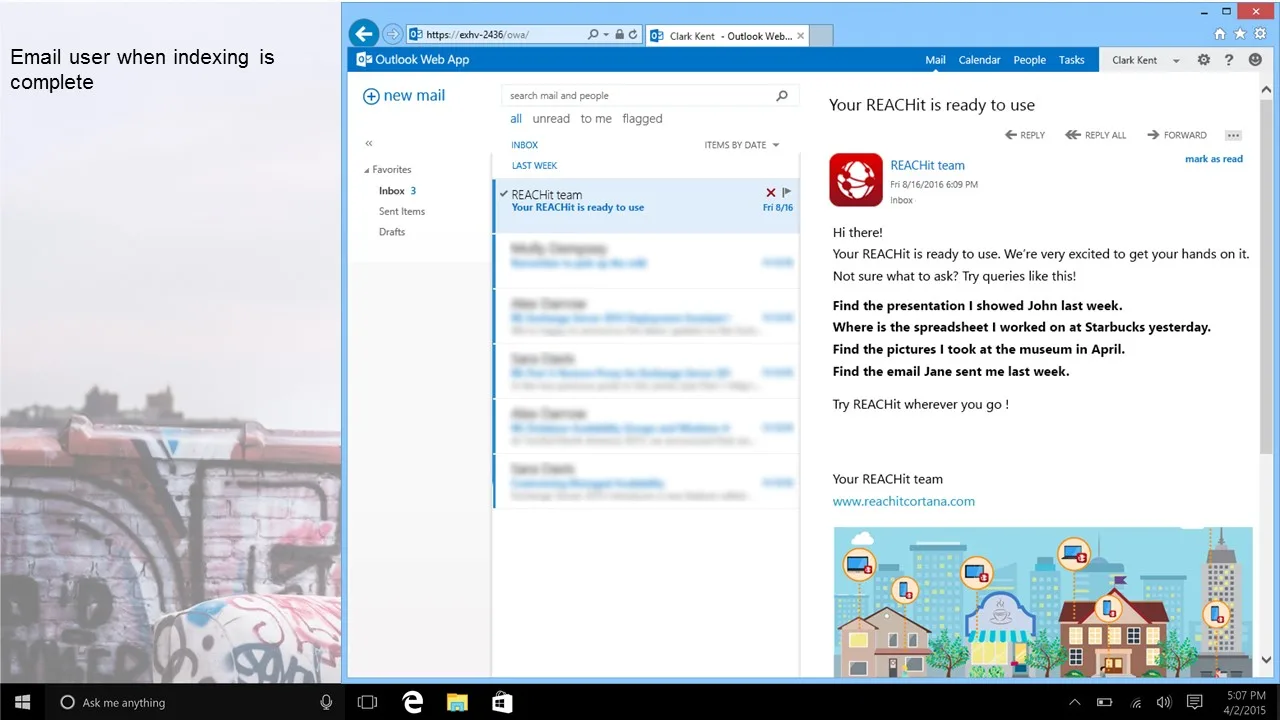
Task: Open the Items by Date sort dropdown
Action: pos(741,145)
